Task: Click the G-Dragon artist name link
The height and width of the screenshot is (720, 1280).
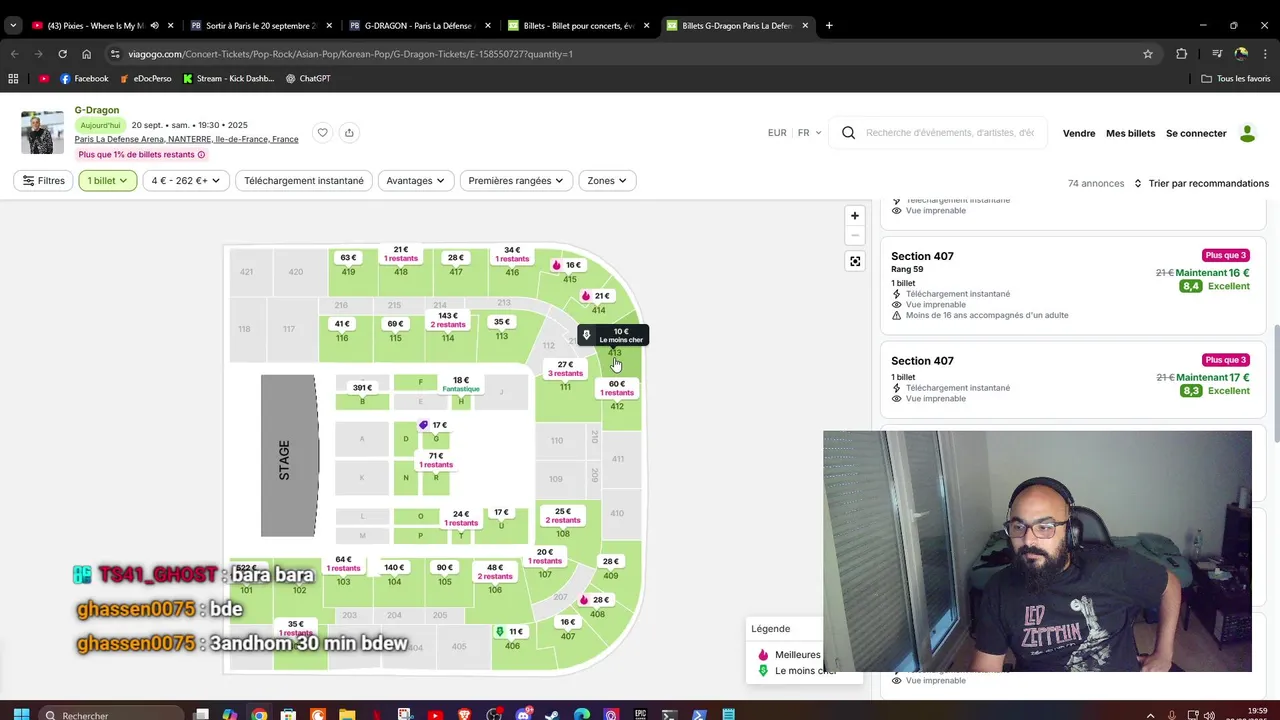Action: coord(97,110)
